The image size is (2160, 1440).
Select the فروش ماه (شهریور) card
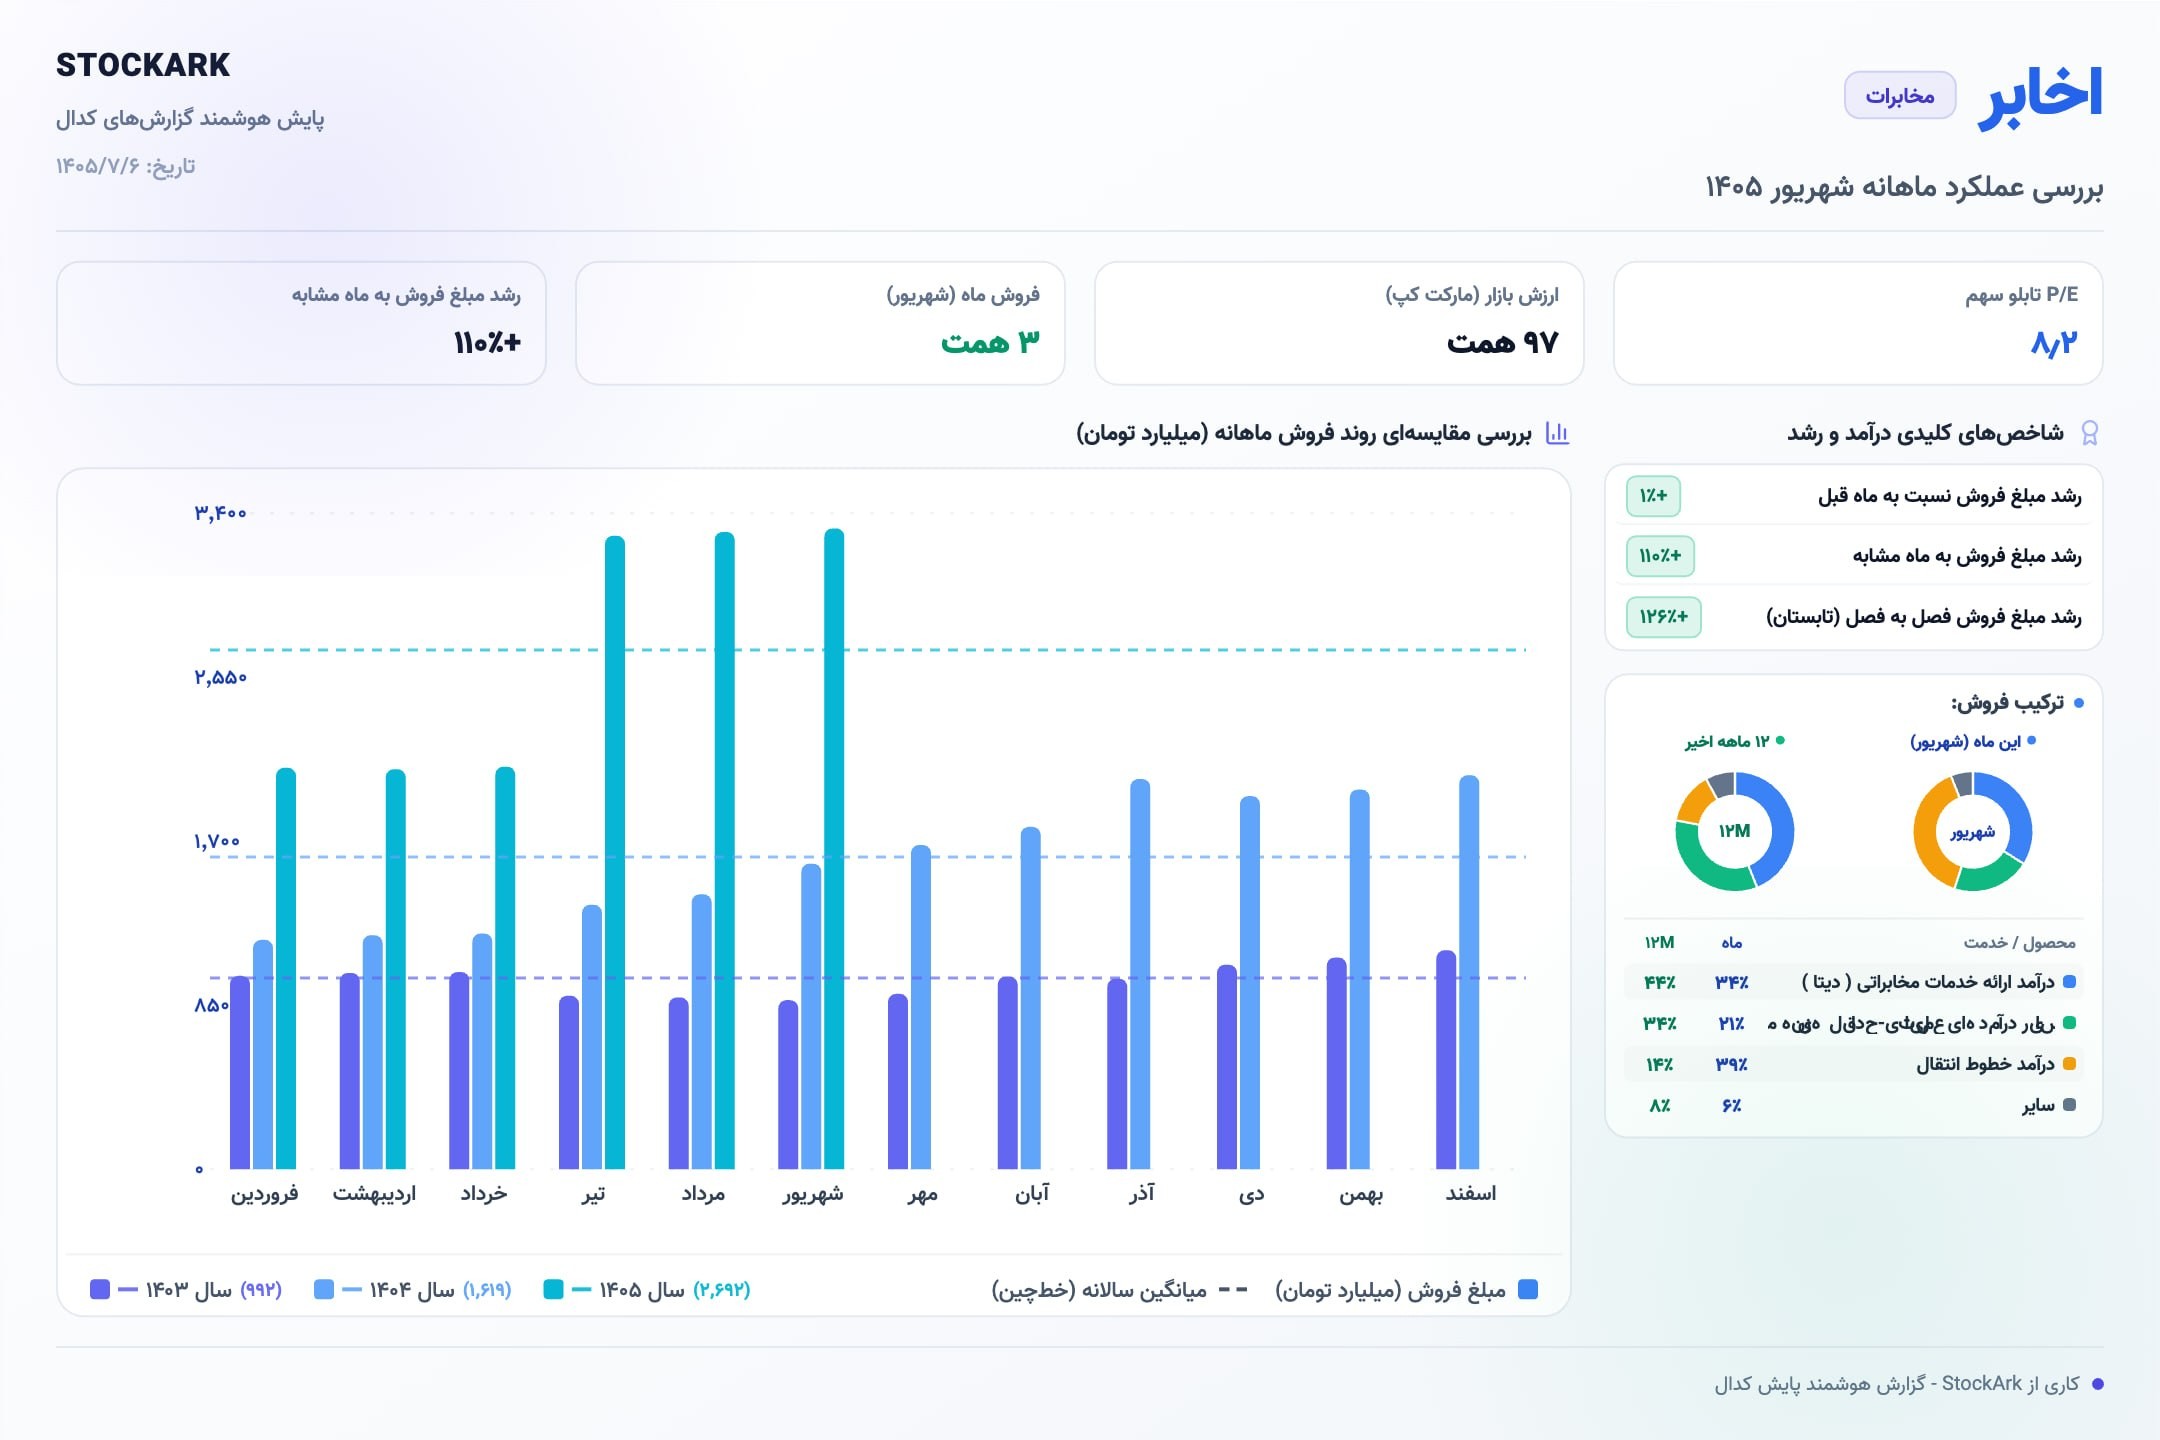point(820,323)
